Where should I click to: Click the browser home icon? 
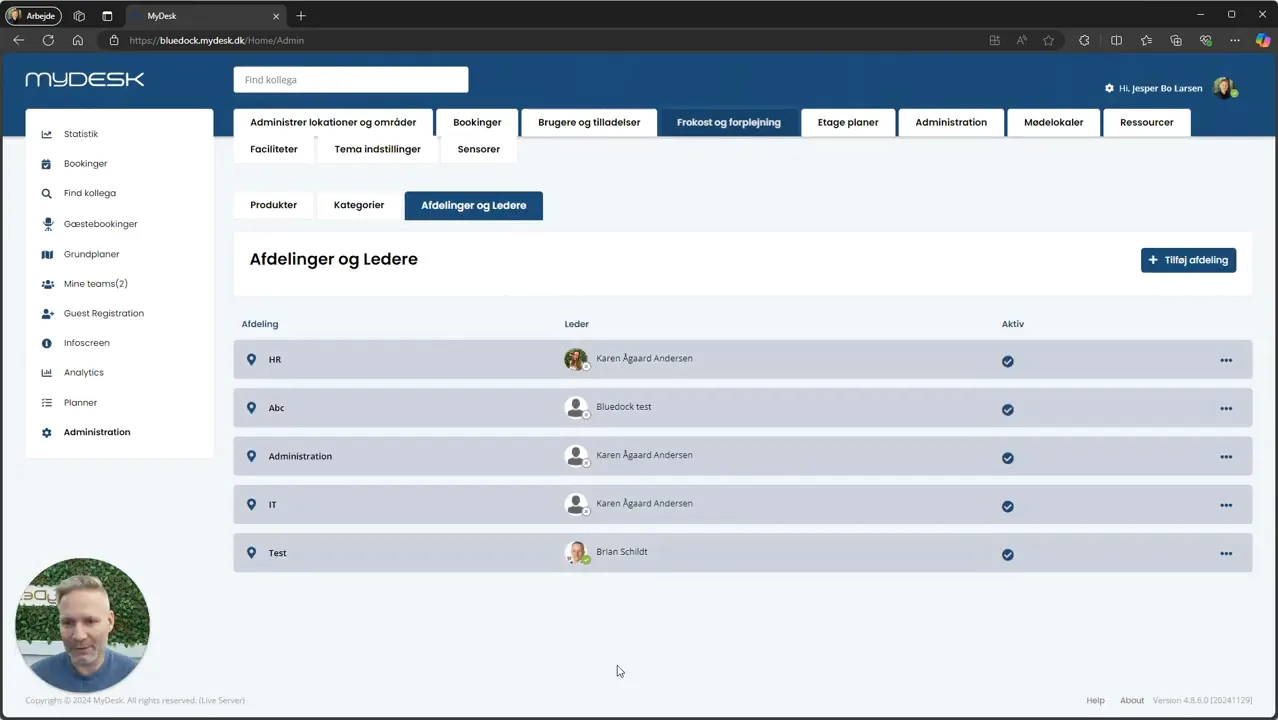point(78,40)
